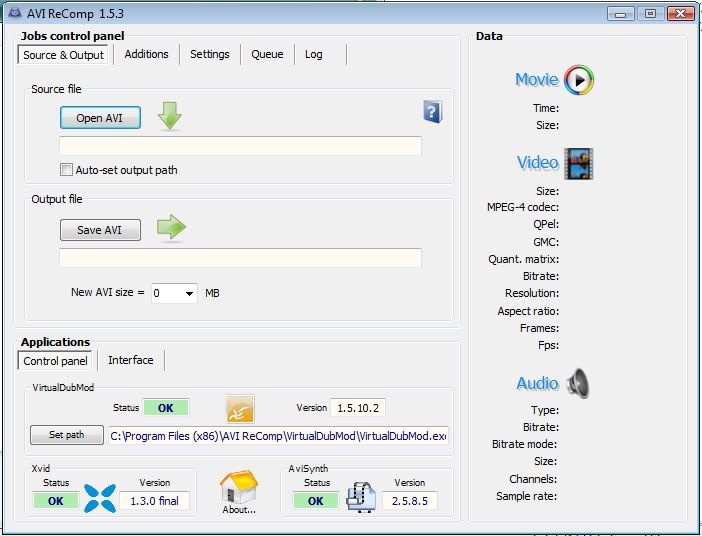Click the AviSynth version 2.5.8.5 field
This screenshot has width=702, height=536.
[410, 501]
